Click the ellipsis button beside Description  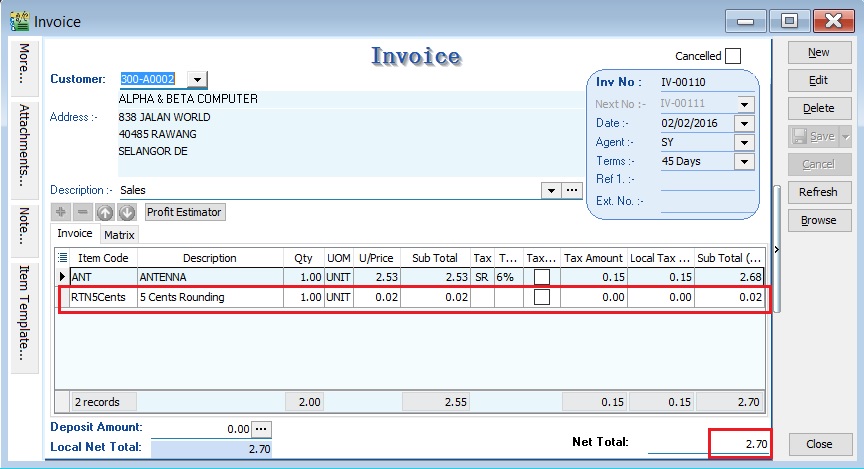(x=572, y=190)
